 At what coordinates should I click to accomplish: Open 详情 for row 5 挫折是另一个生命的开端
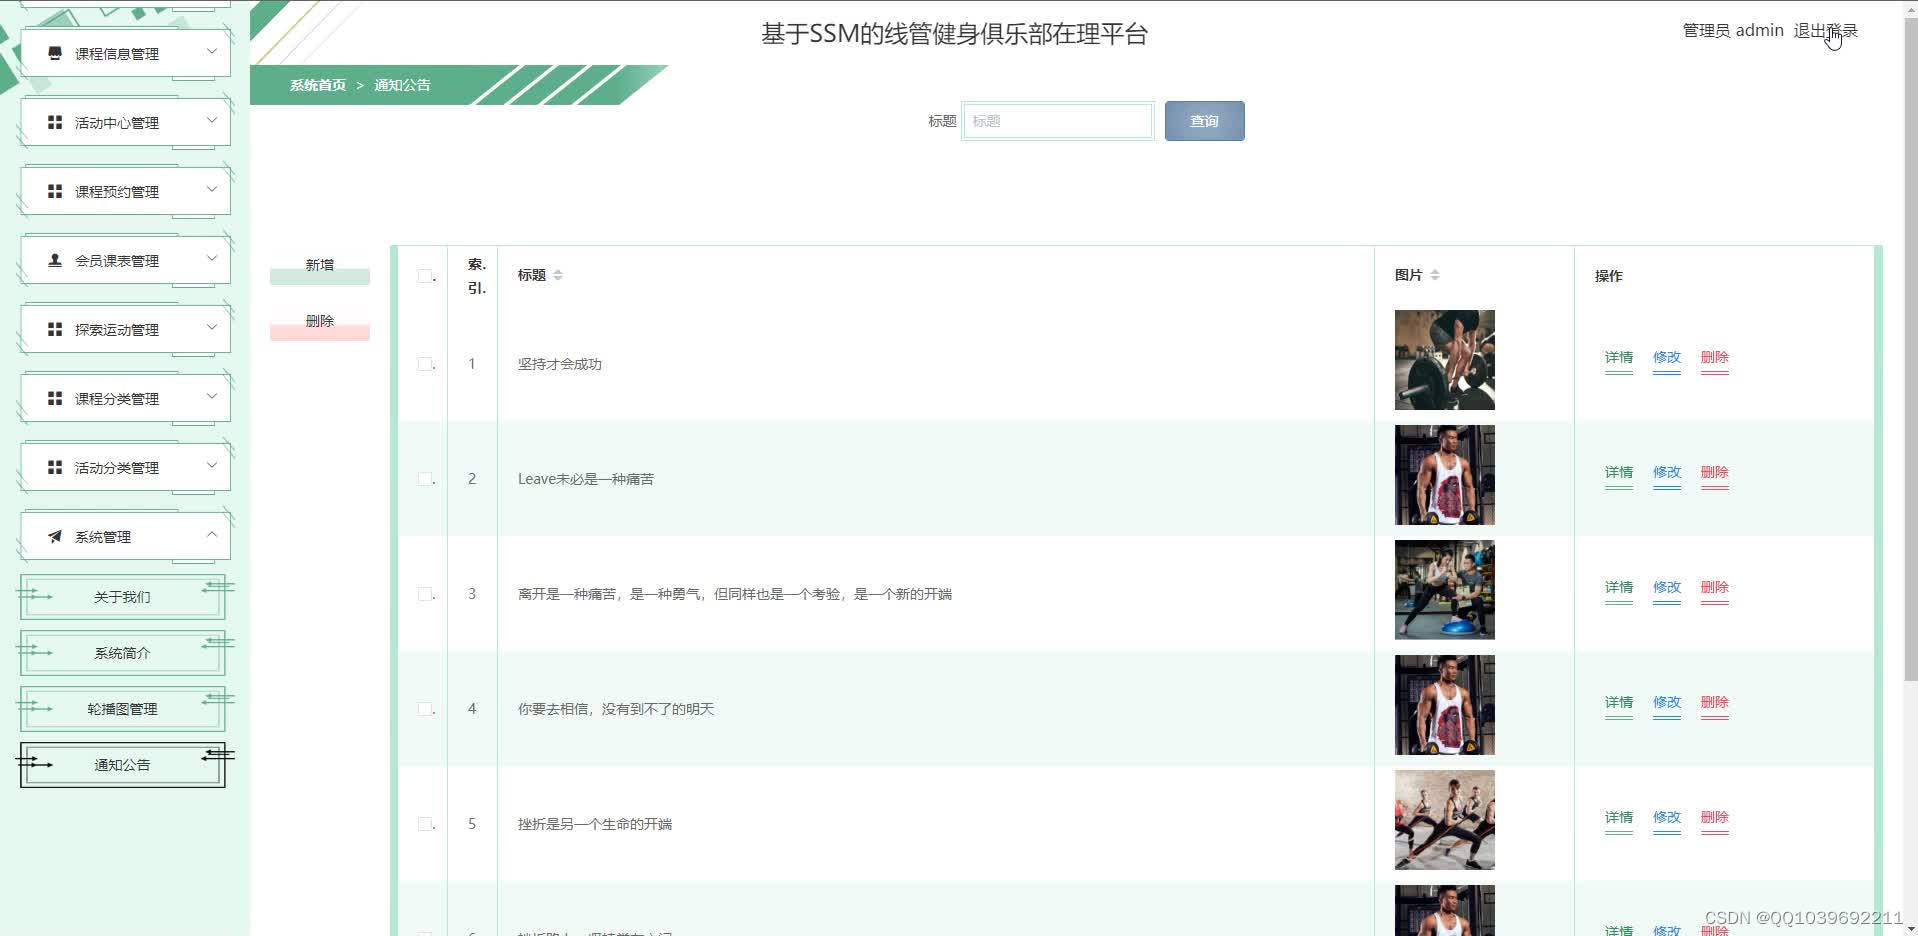1619,818
